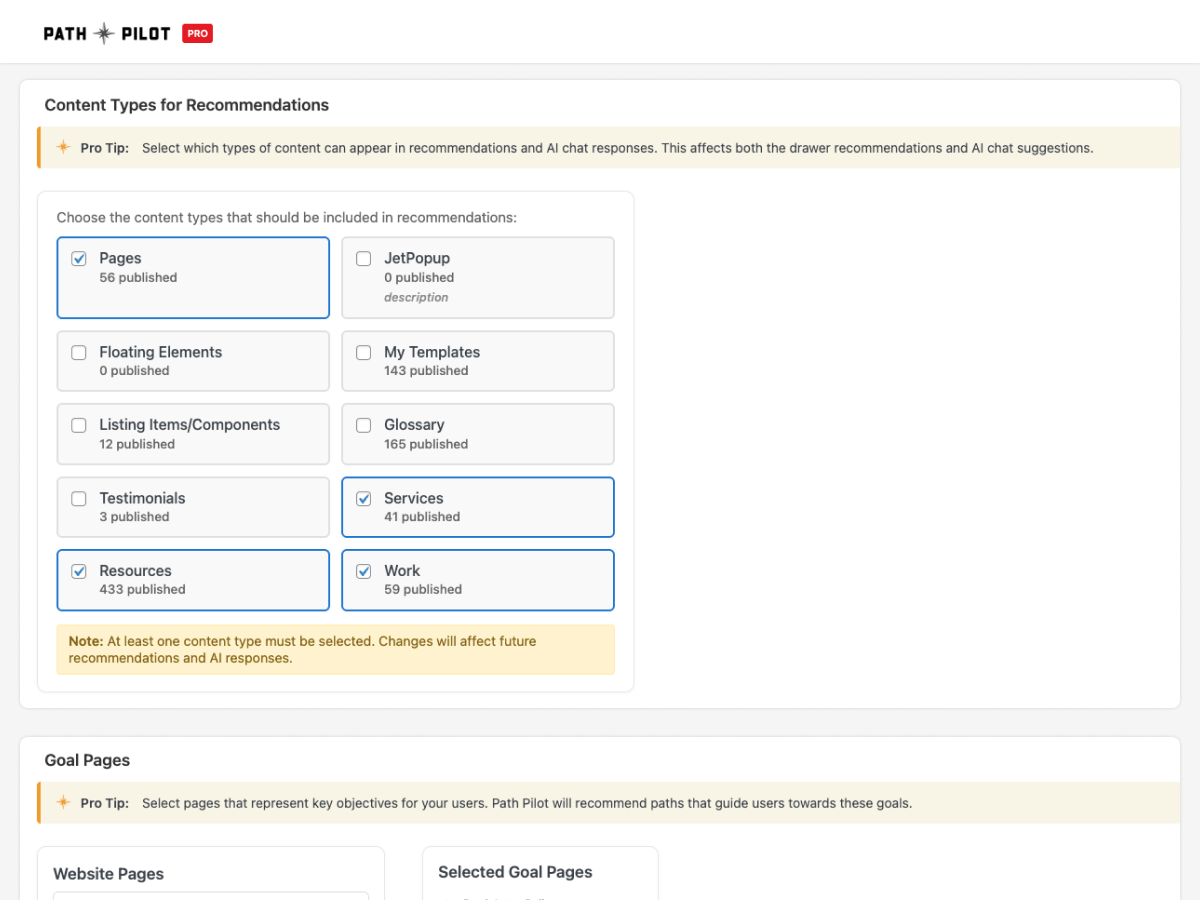Click the JetPopup description text

(x=416, y=298)
